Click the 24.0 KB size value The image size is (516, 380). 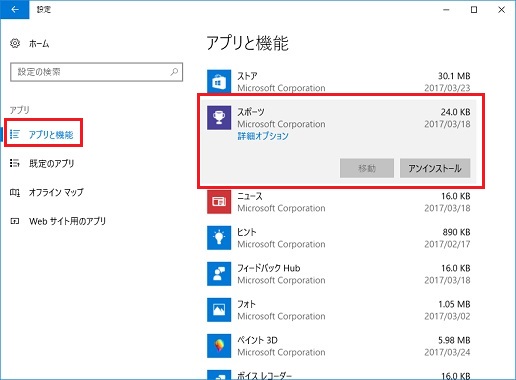point(455,112)
